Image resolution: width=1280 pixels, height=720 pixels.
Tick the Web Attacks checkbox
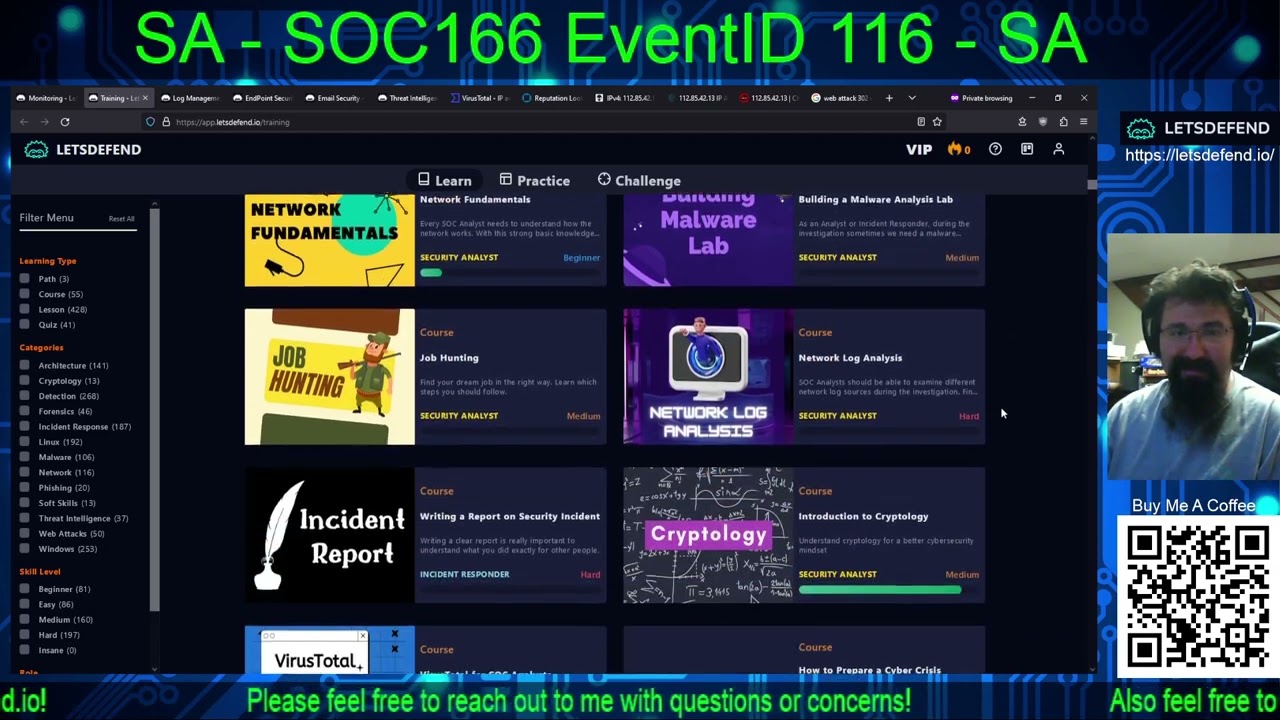point(24,533)
